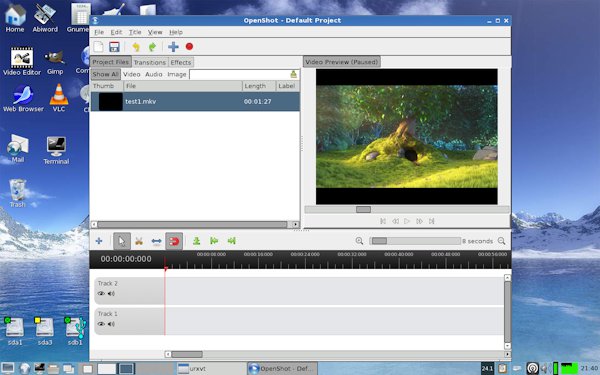Rewind the video preview
The image size is (600, 375).
coord(395,221)
